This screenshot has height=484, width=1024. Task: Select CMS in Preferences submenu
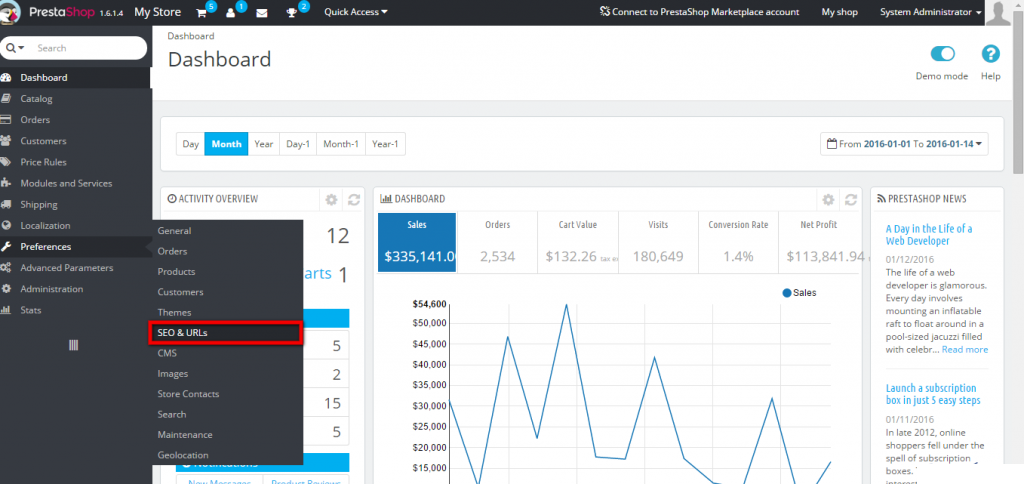(167, 353)
